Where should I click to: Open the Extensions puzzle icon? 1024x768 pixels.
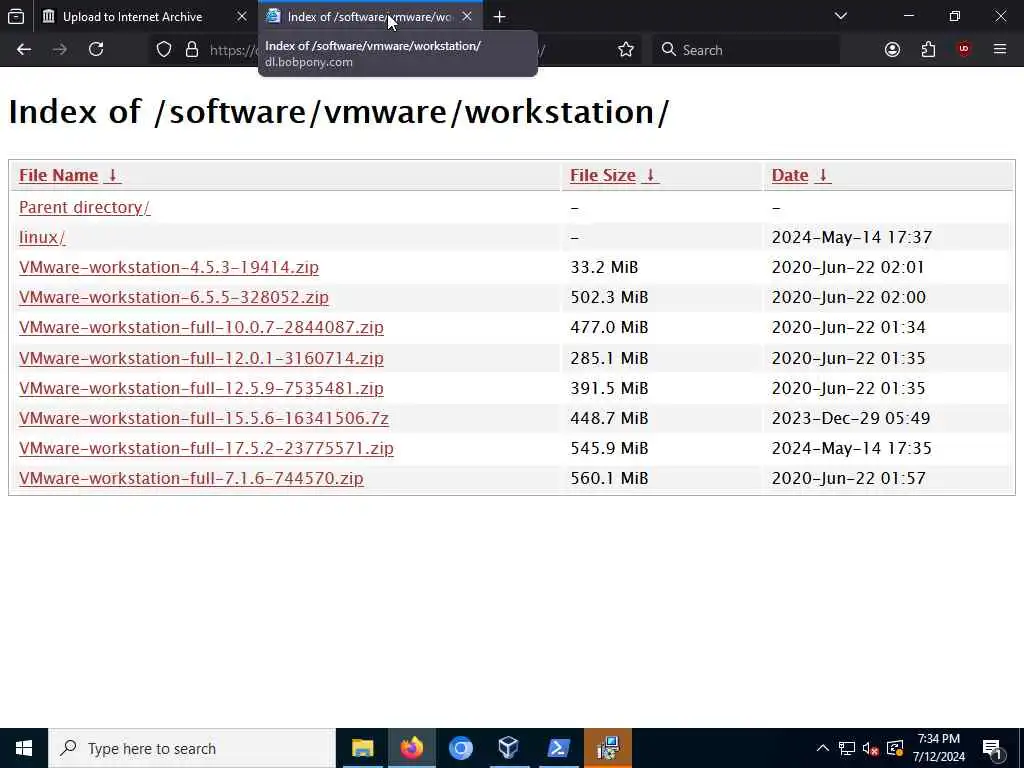click(928, 50)
